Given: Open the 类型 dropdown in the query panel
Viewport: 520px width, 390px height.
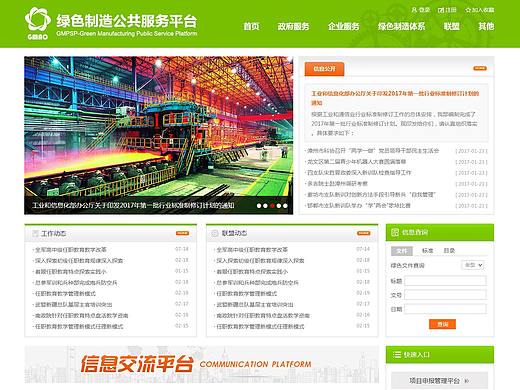Looking at the screenshot, I should [x=473, y=265].
